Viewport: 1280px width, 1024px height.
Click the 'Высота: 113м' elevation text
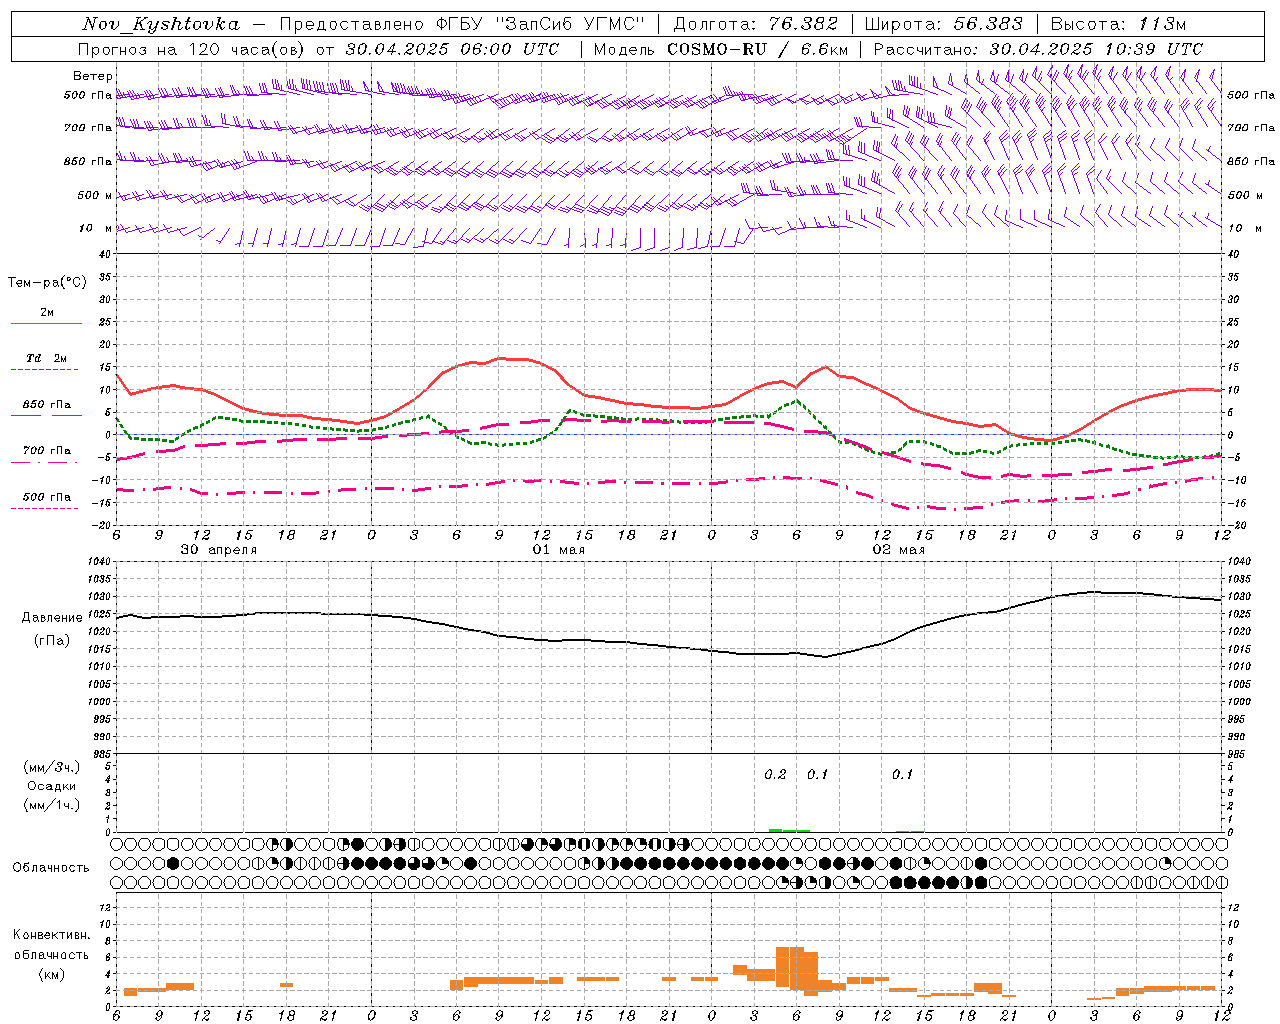(x=1118, y=24)
